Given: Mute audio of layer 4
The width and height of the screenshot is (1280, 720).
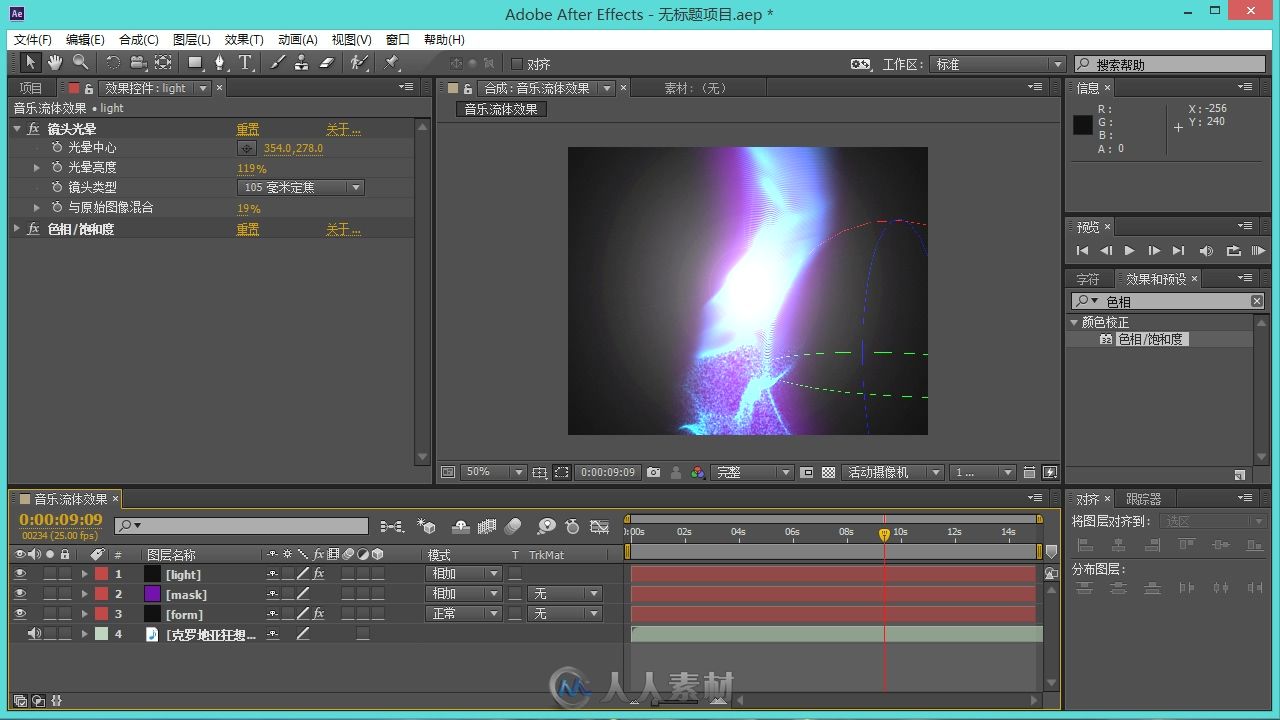Looking at the screenshot, I should pos(34,634).
